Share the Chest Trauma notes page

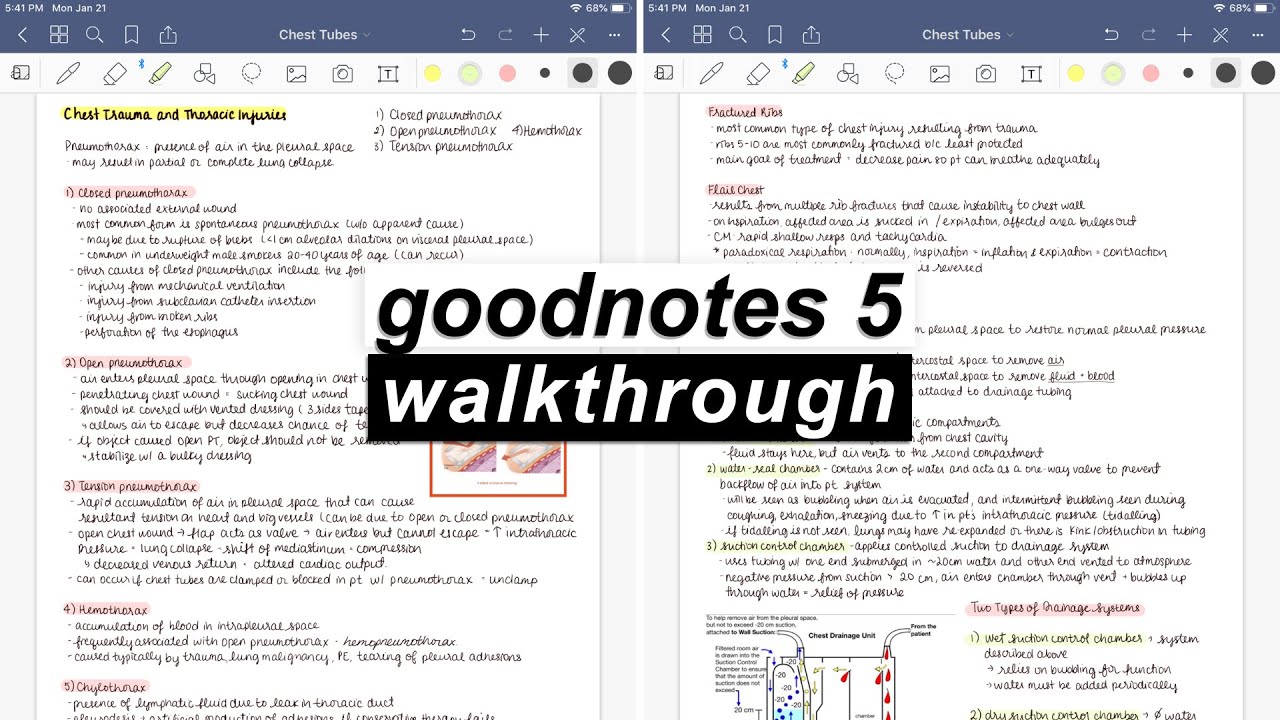(x=168, y=35)
